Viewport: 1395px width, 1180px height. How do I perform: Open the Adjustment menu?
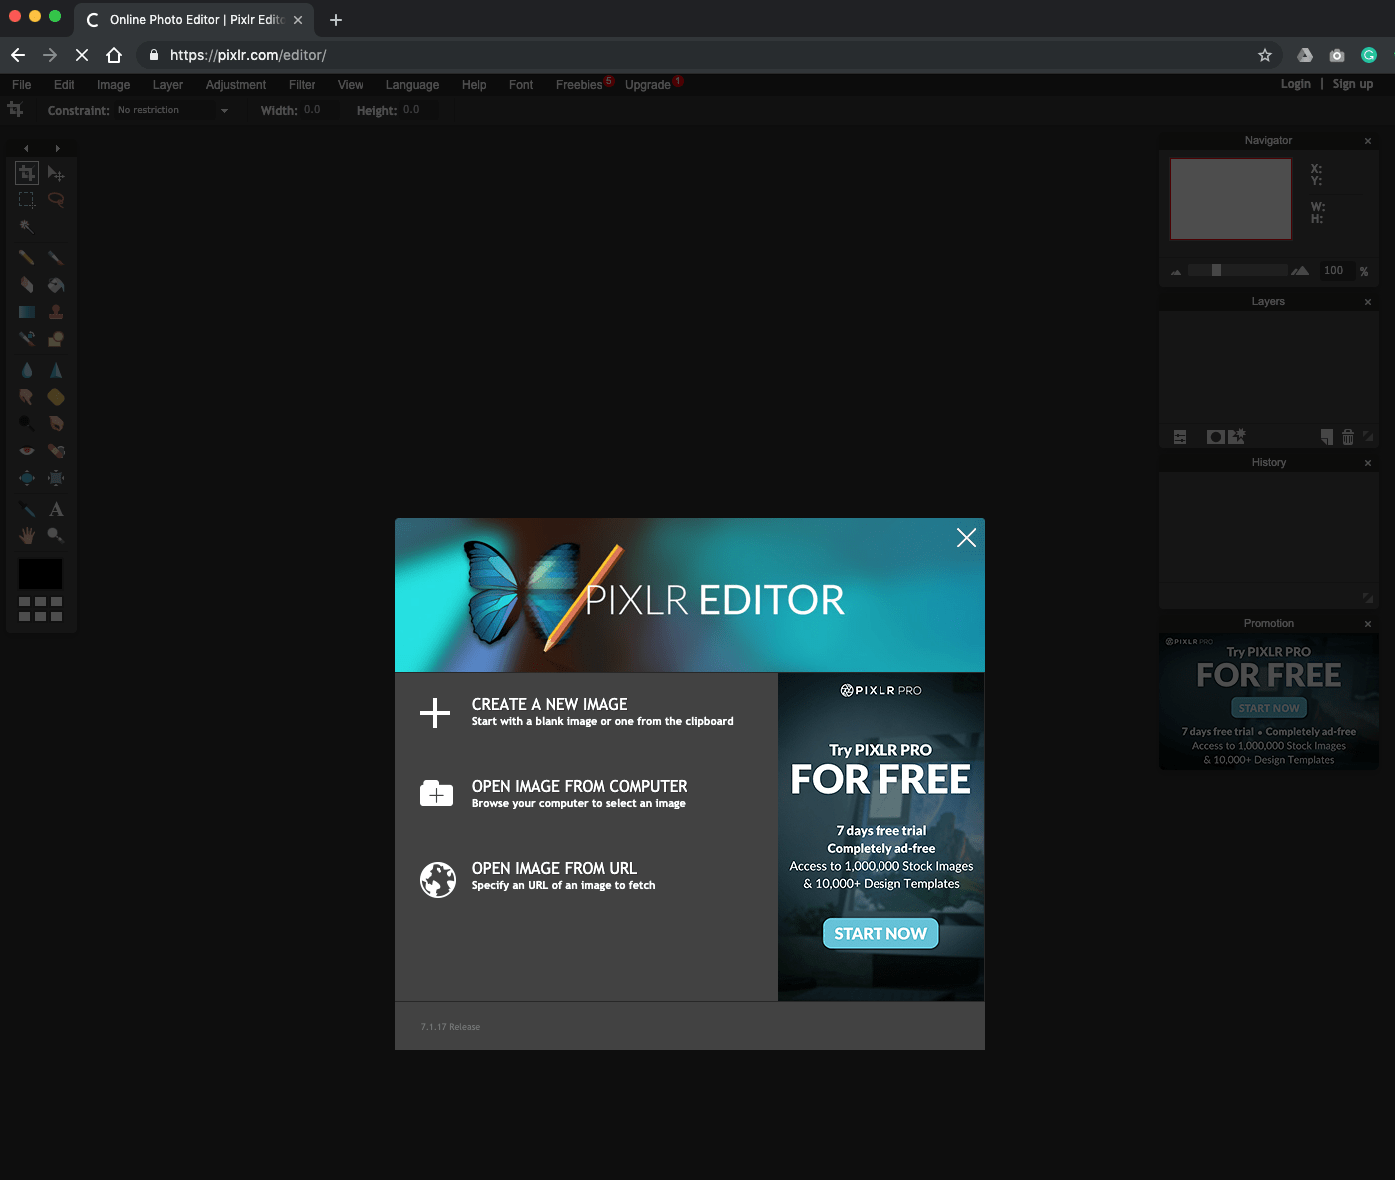click(235, 85)
